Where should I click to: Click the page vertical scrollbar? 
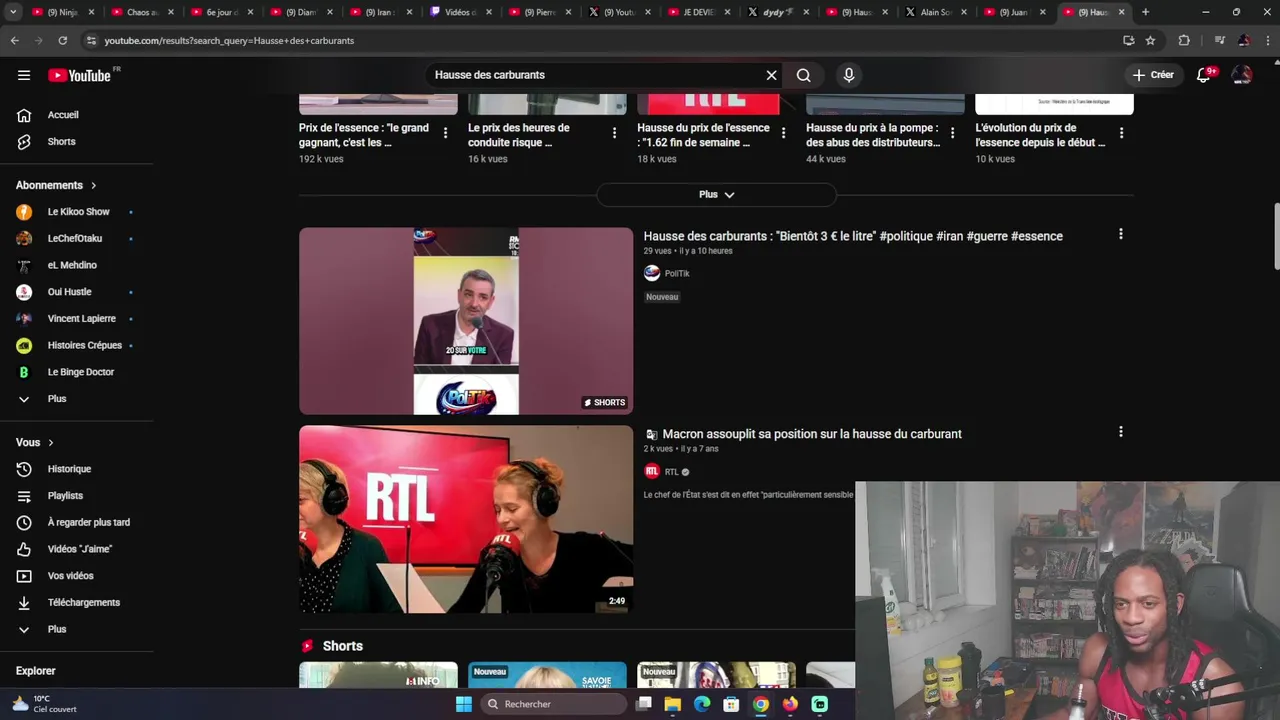pyautogui.click(x=1276, y=236)
